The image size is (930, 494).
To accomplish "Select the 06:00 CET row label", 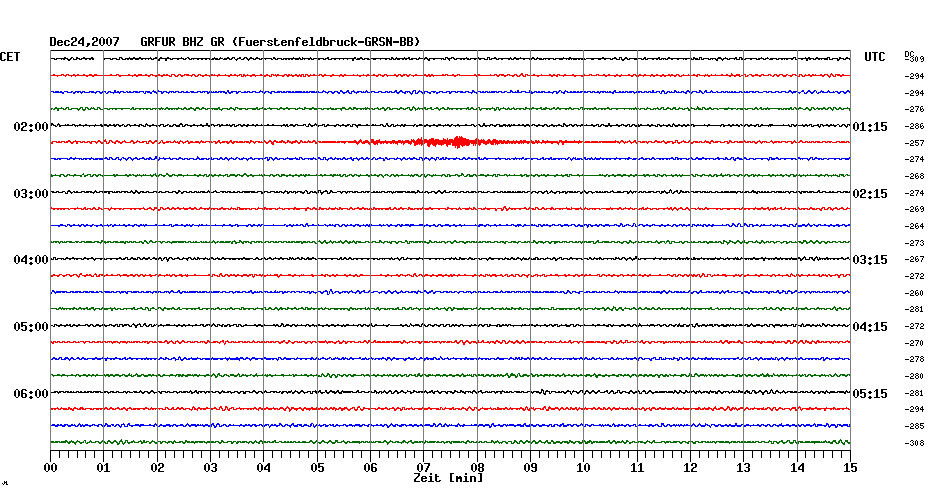I will click(31, 394).
